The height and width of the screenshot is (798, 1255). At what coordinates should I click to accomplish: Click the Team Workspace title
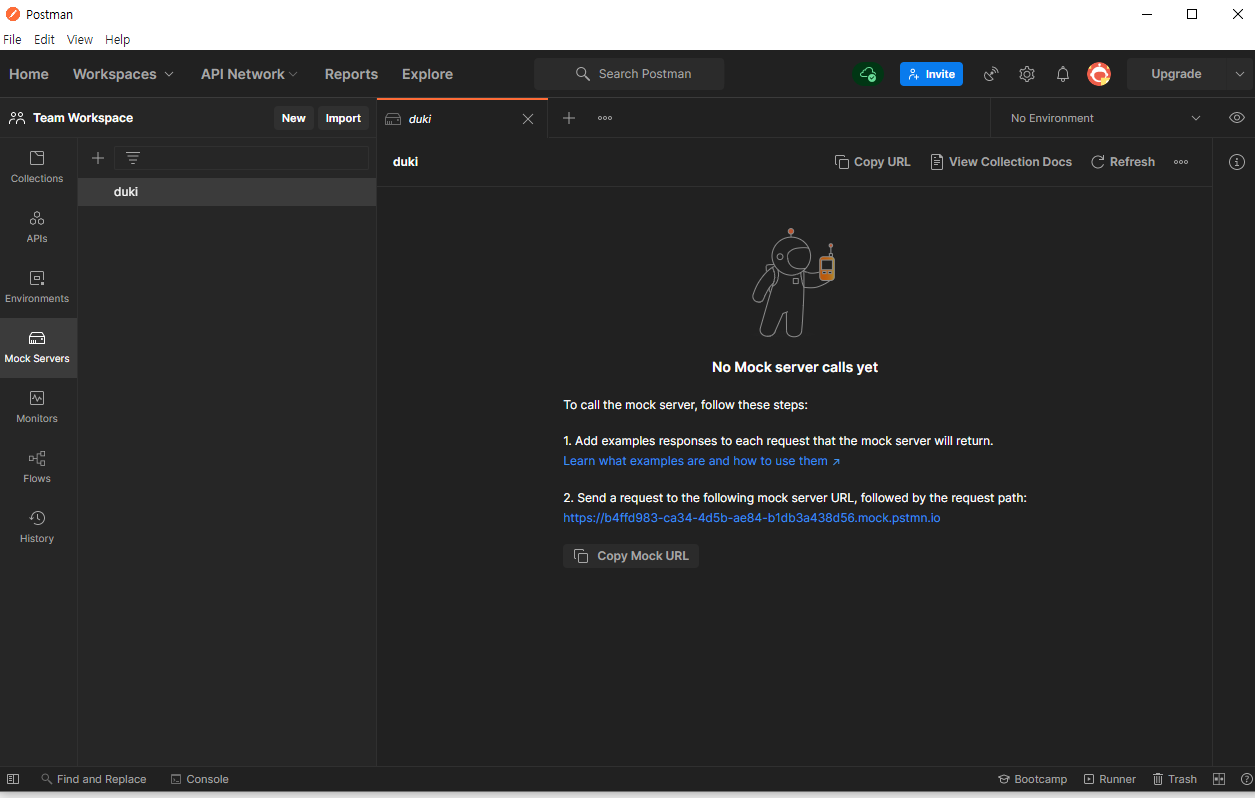pyautogui.click(x=83, y=118)
